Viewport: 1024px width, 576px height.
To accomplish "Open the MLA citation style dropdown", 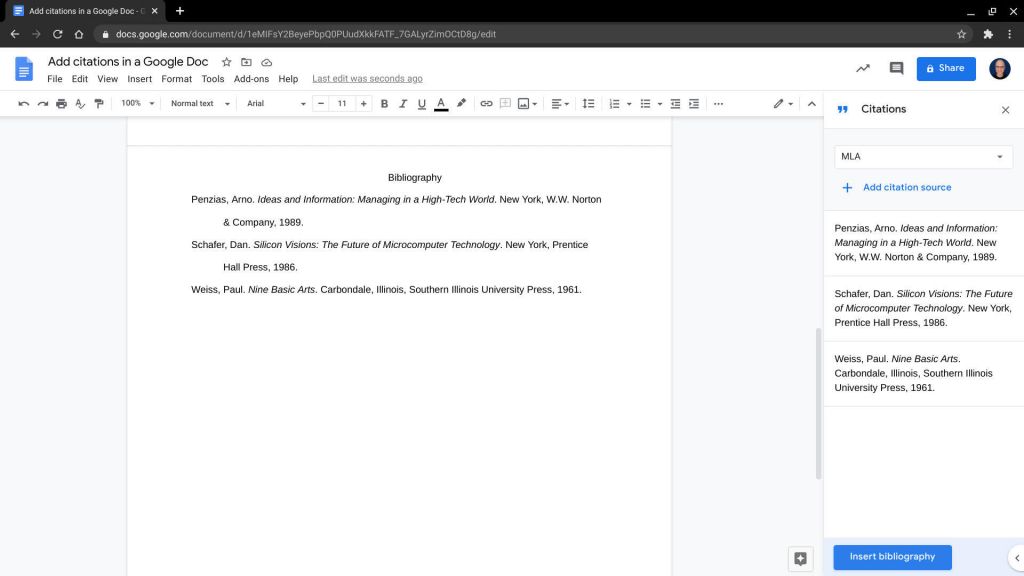I will [x=921, y=156].
